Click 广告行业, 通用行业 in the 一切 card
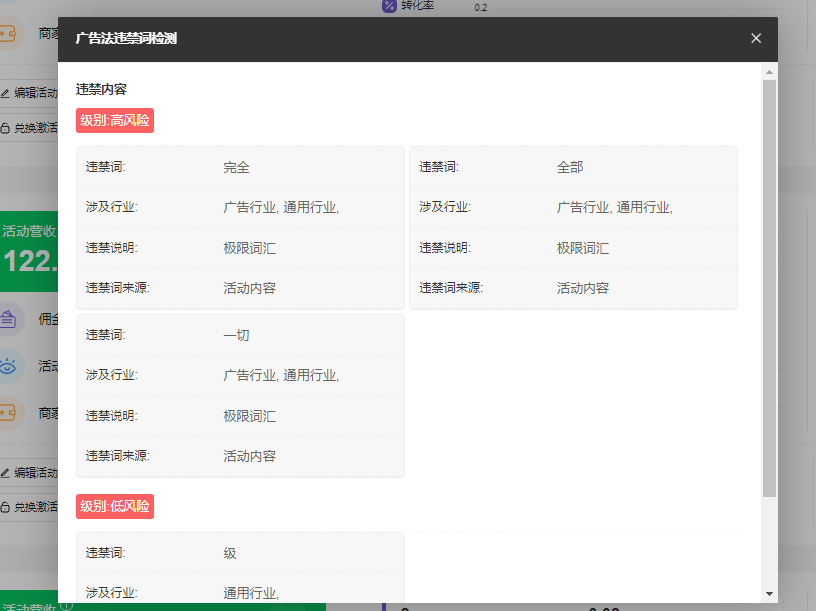Image resolution: width=816 pixels, height=611 pixels. click(x=281, y=376)
